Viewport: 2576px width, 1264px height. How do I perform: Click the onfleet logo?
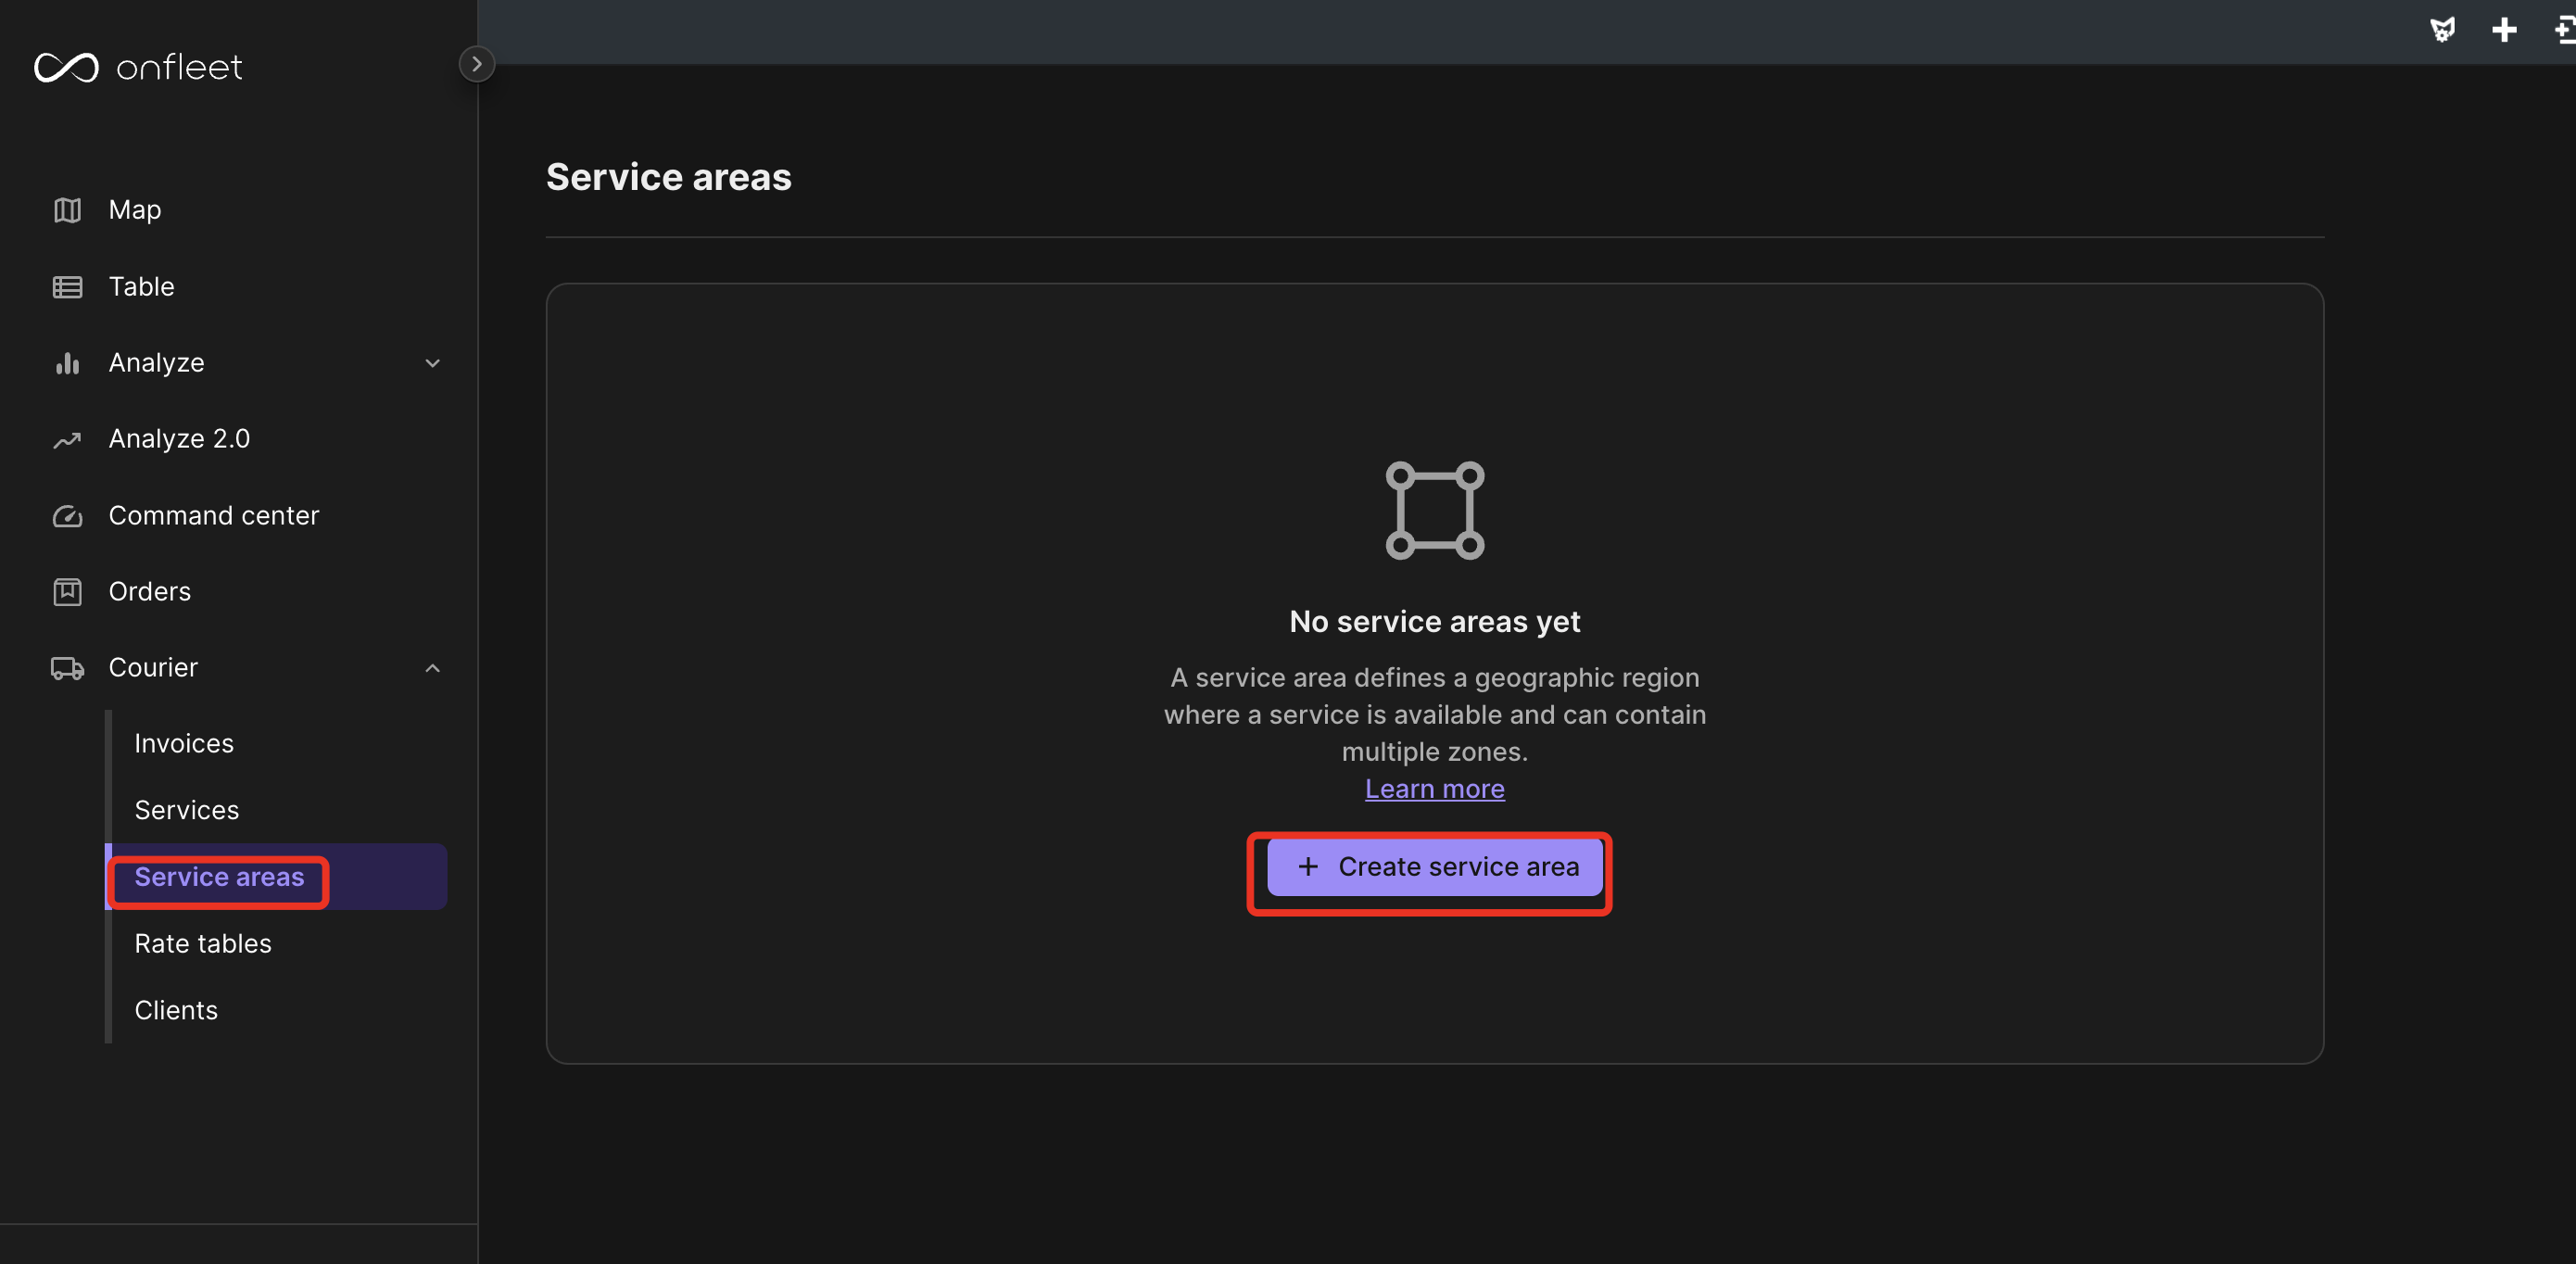[x=138, y=67]
